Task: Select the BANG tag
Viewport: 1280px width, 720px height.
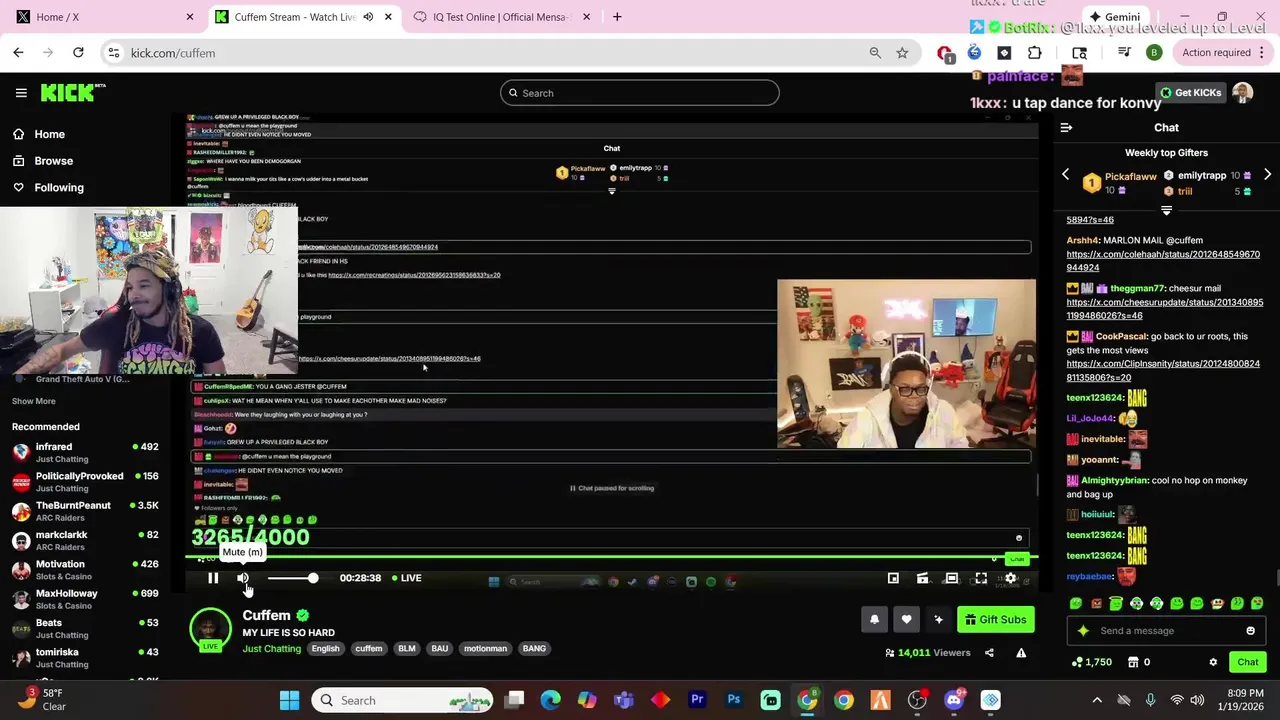Action: pyautogui.click(x=534, y=649)
